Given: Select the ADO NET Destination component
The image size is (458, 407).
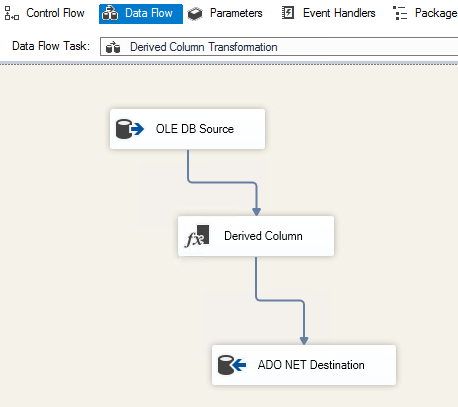Looking at the screenshot, I should click(x=304, y=365).
